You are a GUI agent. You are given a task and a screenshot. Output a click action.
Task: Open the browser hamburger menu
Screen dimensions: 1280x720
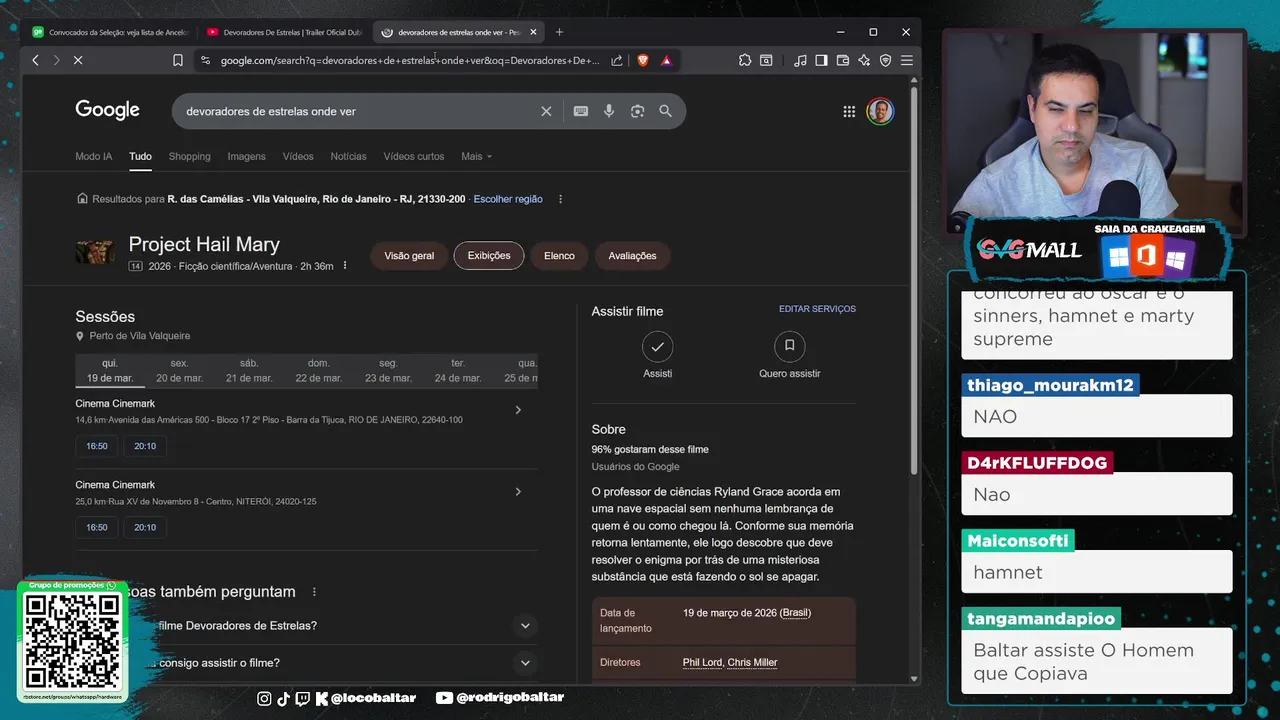click(907, 61)
